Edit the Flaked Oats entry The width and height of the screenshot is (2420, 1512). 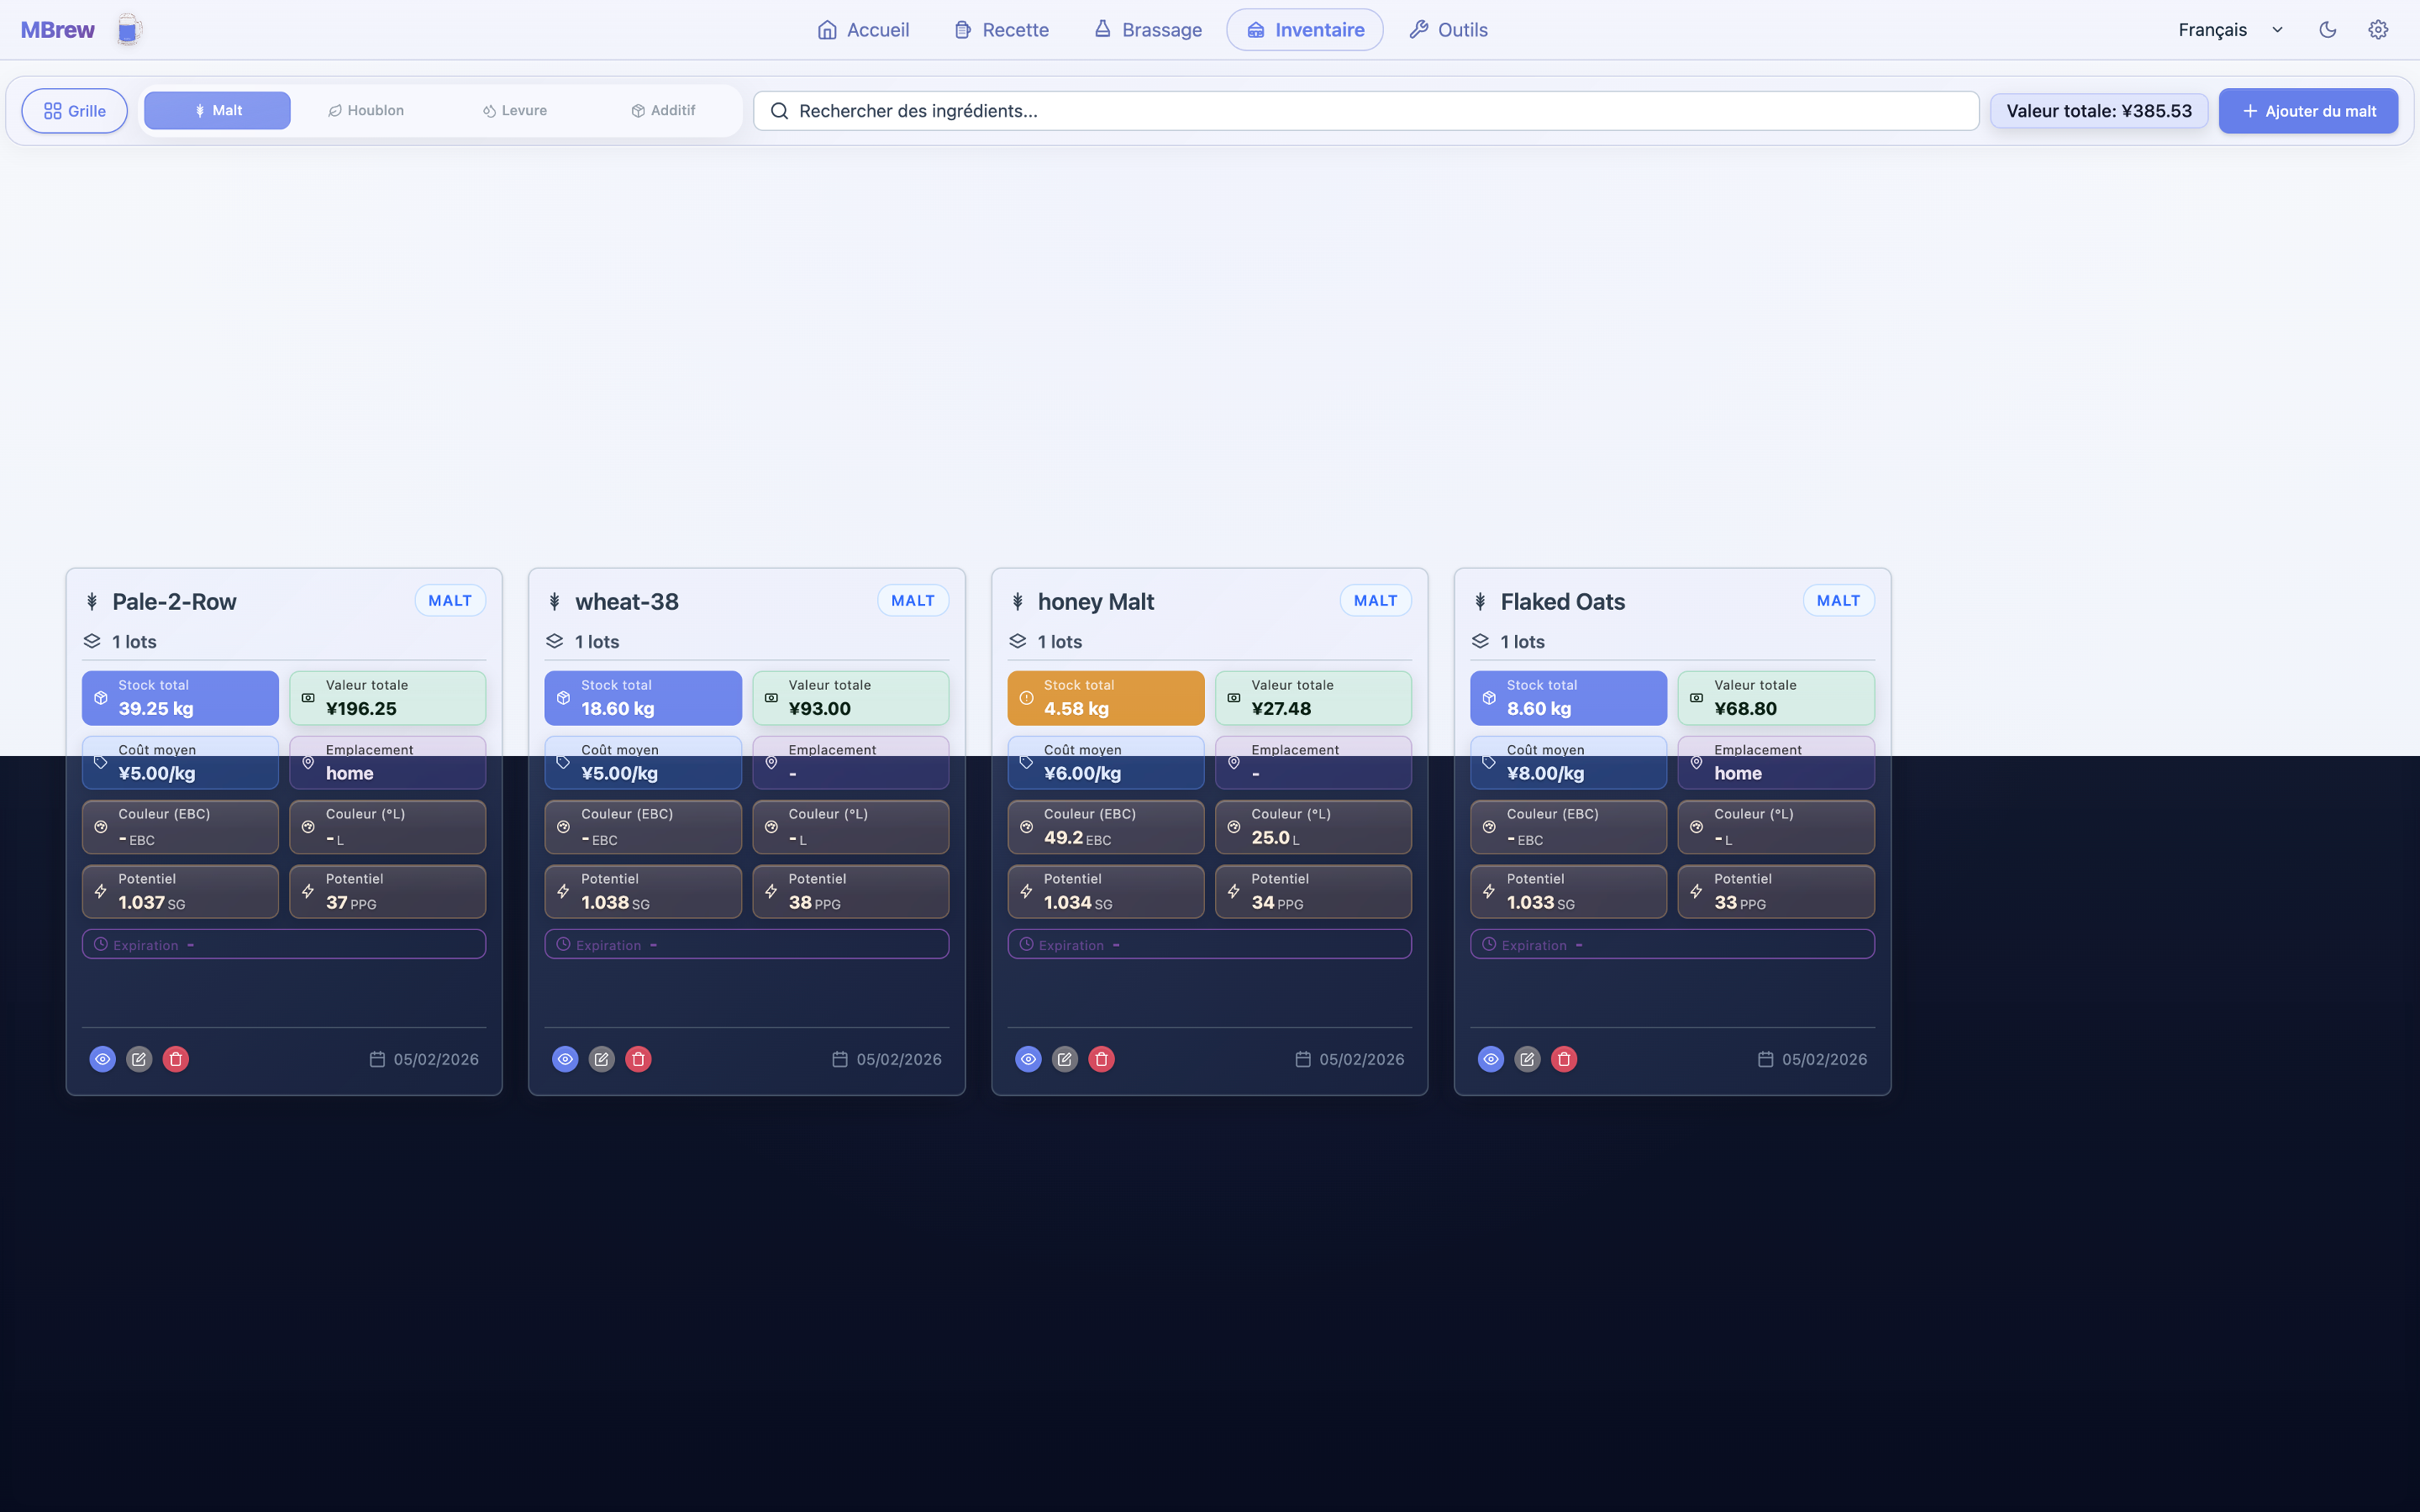pyautogui.click(x=1527, y=1059)
